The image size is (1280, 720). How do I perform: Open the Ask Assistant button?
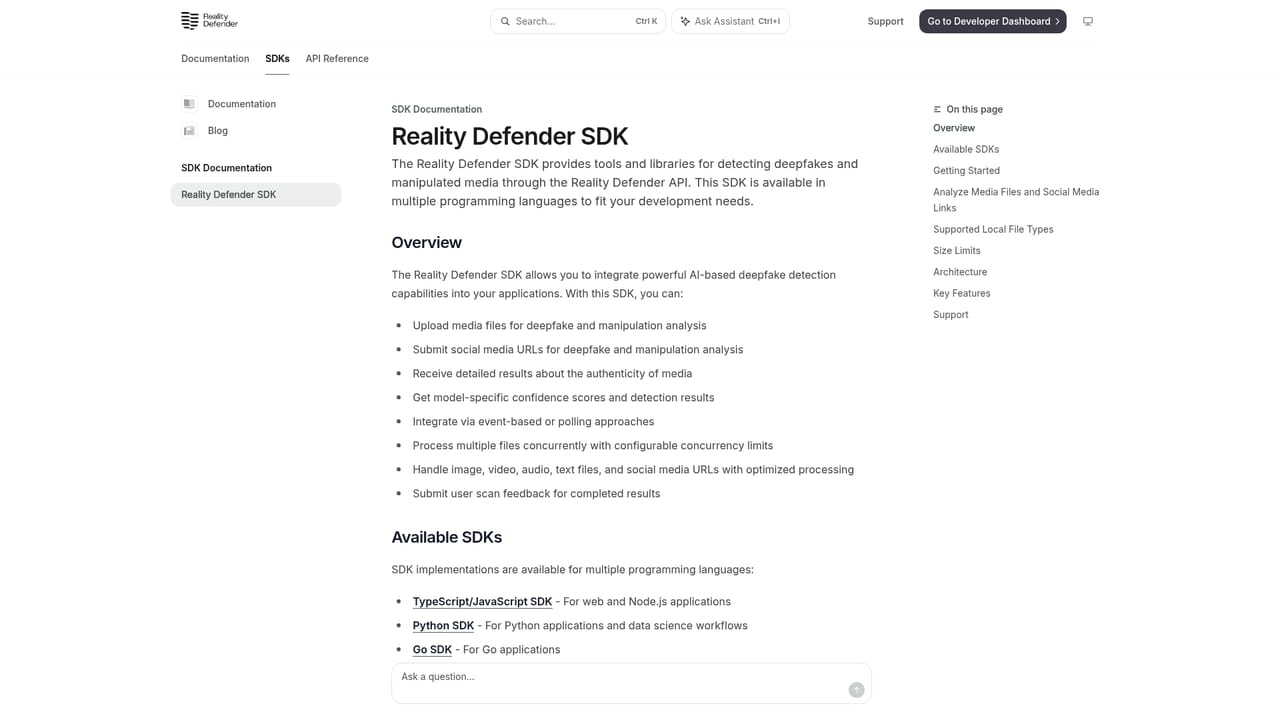[x=730, y=21]
